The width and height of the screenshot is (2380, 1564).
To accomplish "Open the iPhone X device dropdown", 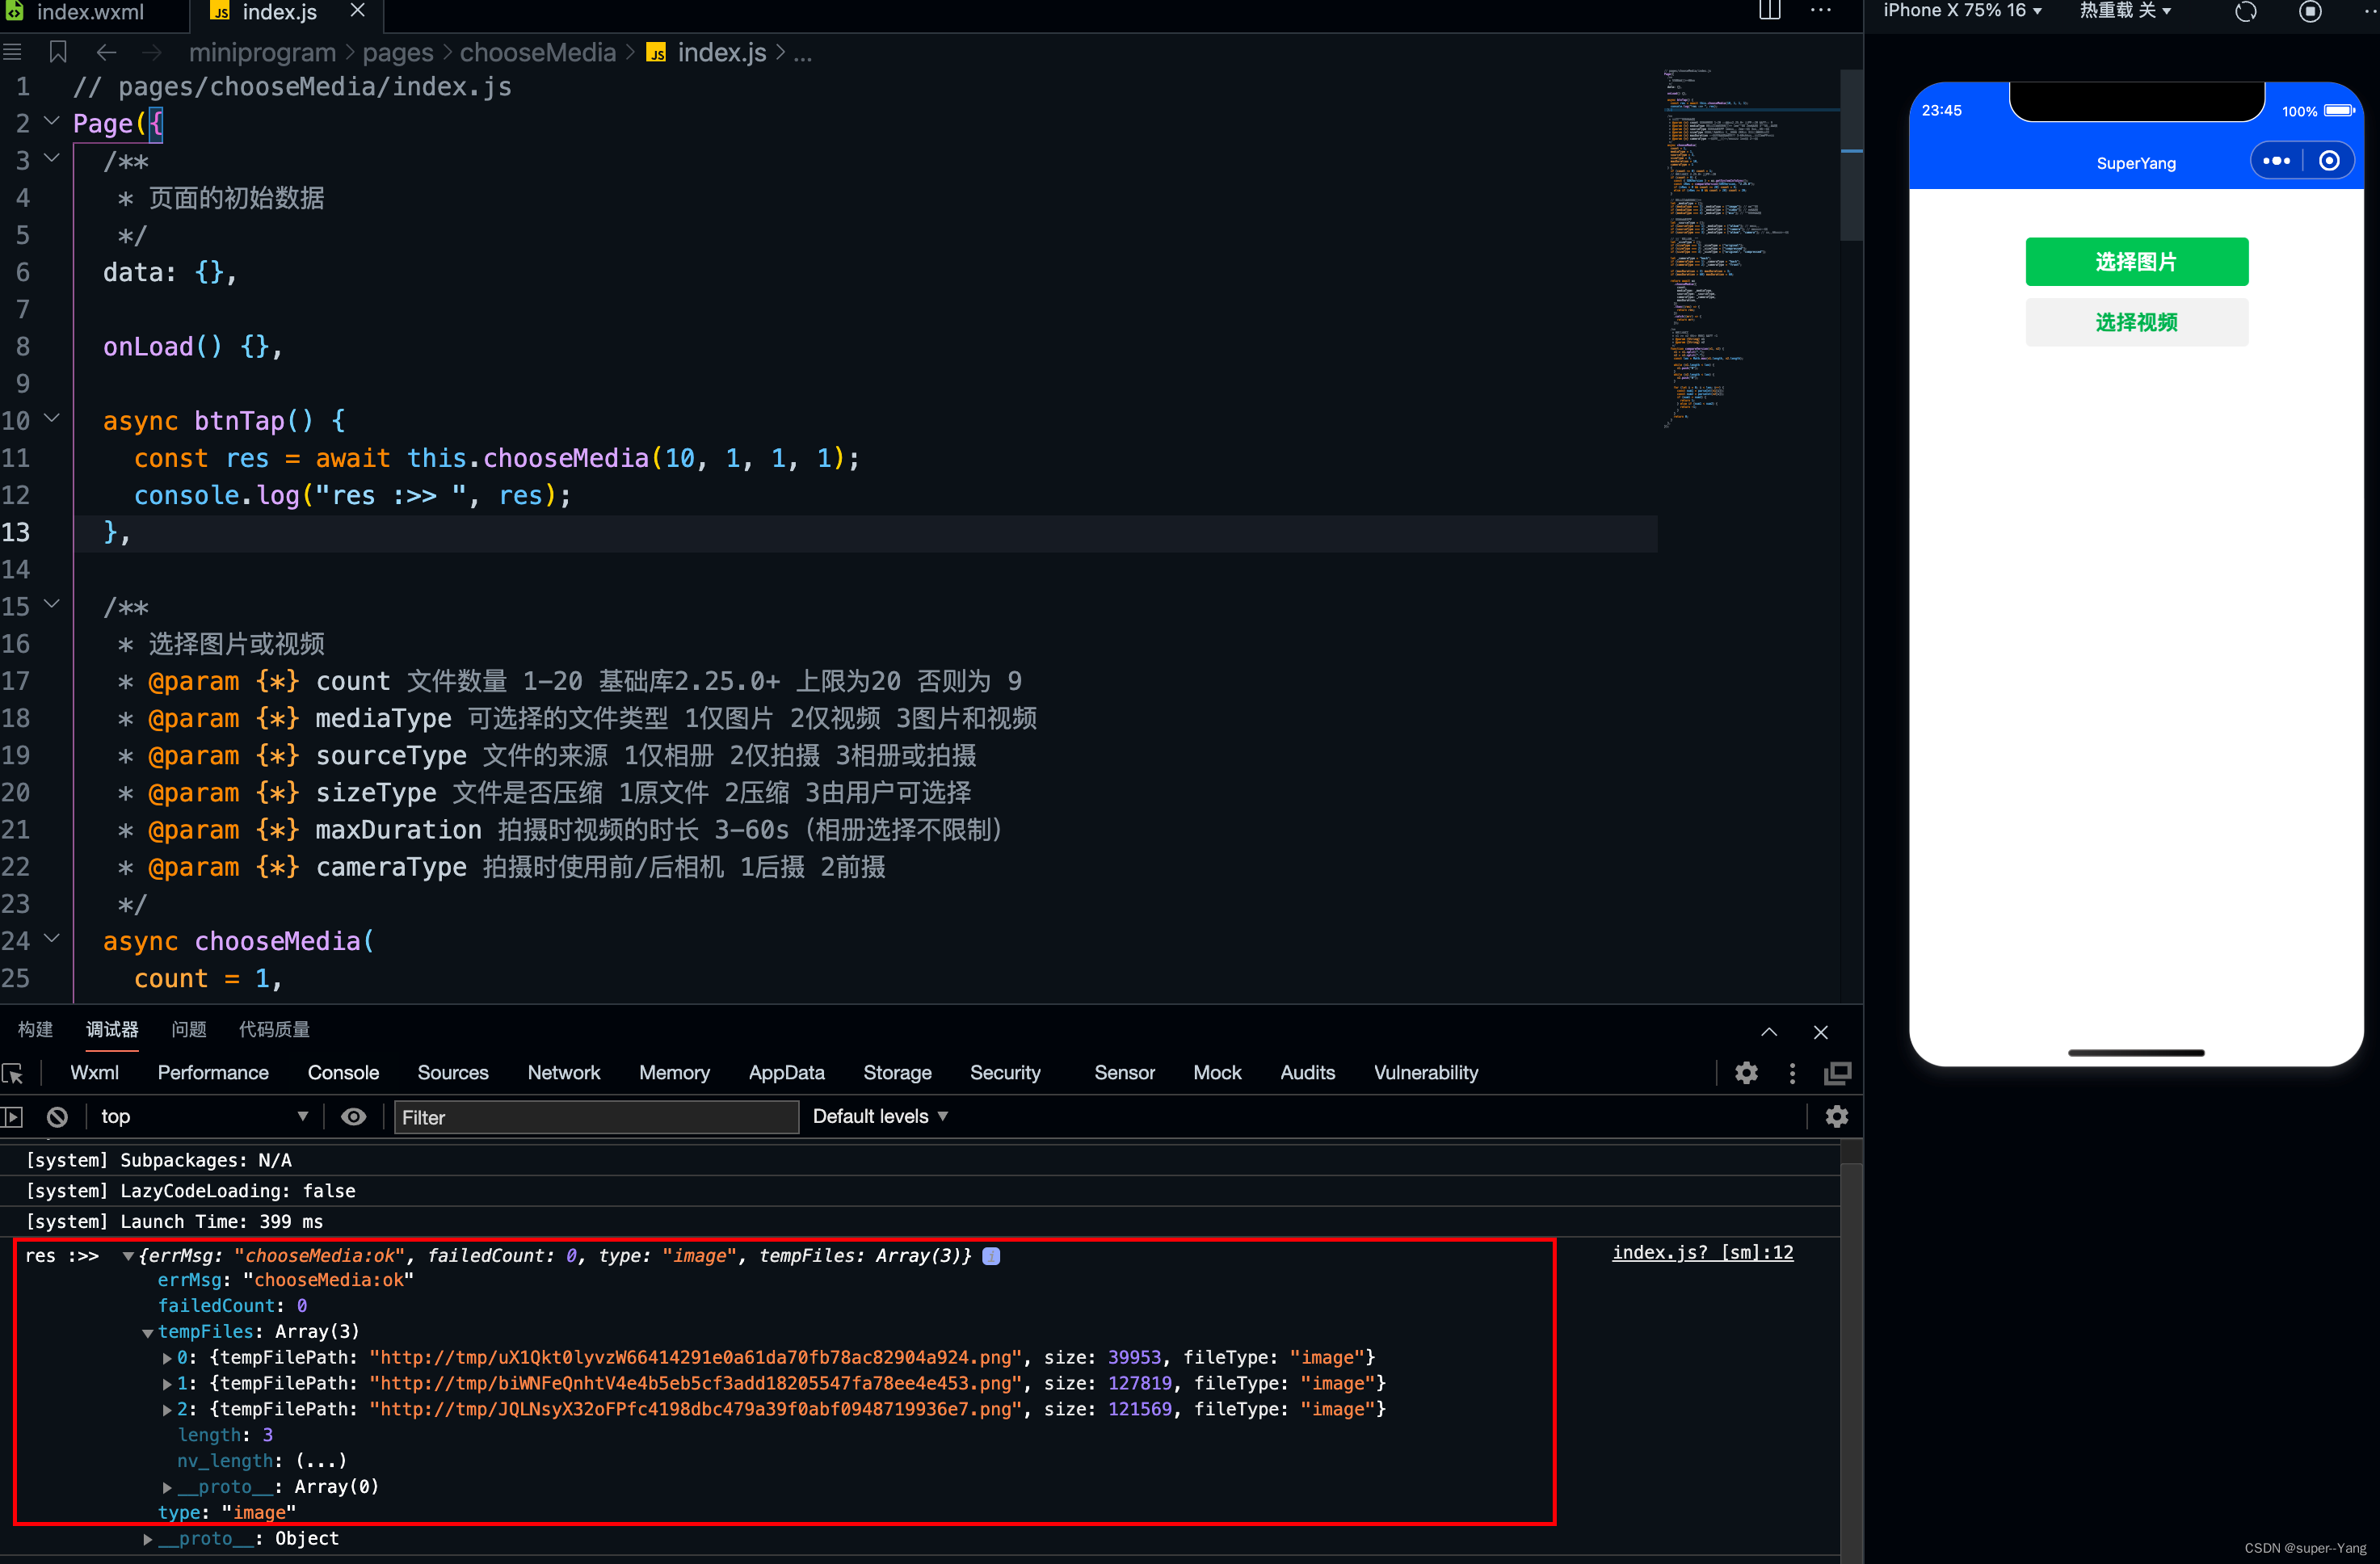I will [x=1962, y=11].
